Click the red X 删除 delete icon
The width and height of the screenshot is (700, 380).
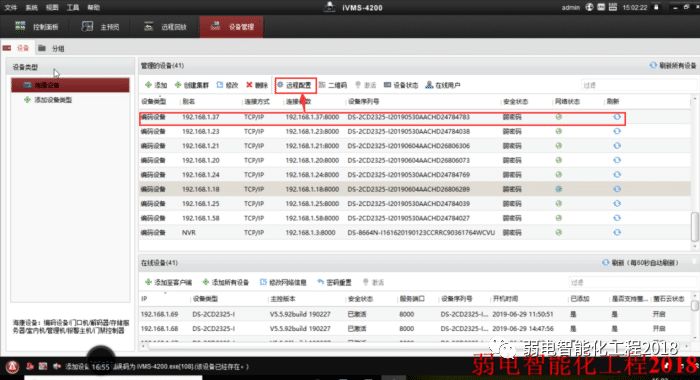click(249, 85)
